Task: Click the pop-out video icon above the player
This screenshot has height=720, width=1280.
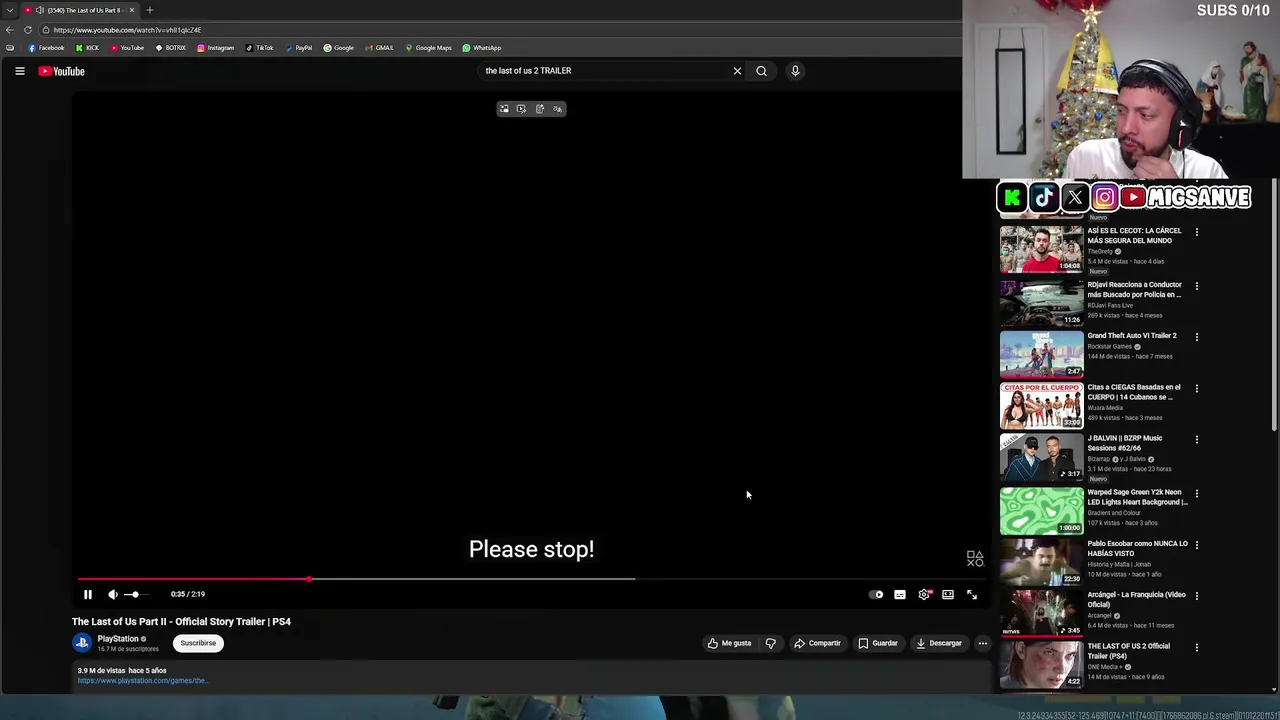Action: 504,109
